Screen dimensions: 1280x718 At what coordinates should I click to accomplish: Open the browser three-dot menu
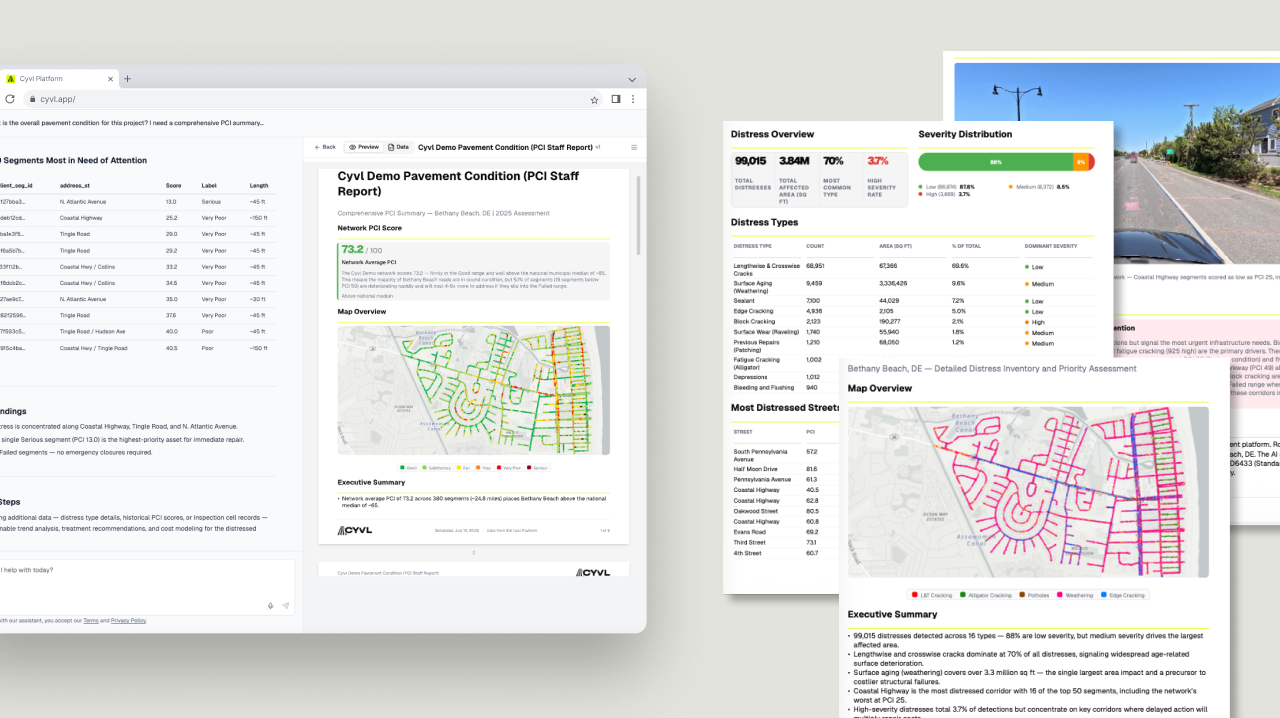pyautogui.click(x=633, y=99)
